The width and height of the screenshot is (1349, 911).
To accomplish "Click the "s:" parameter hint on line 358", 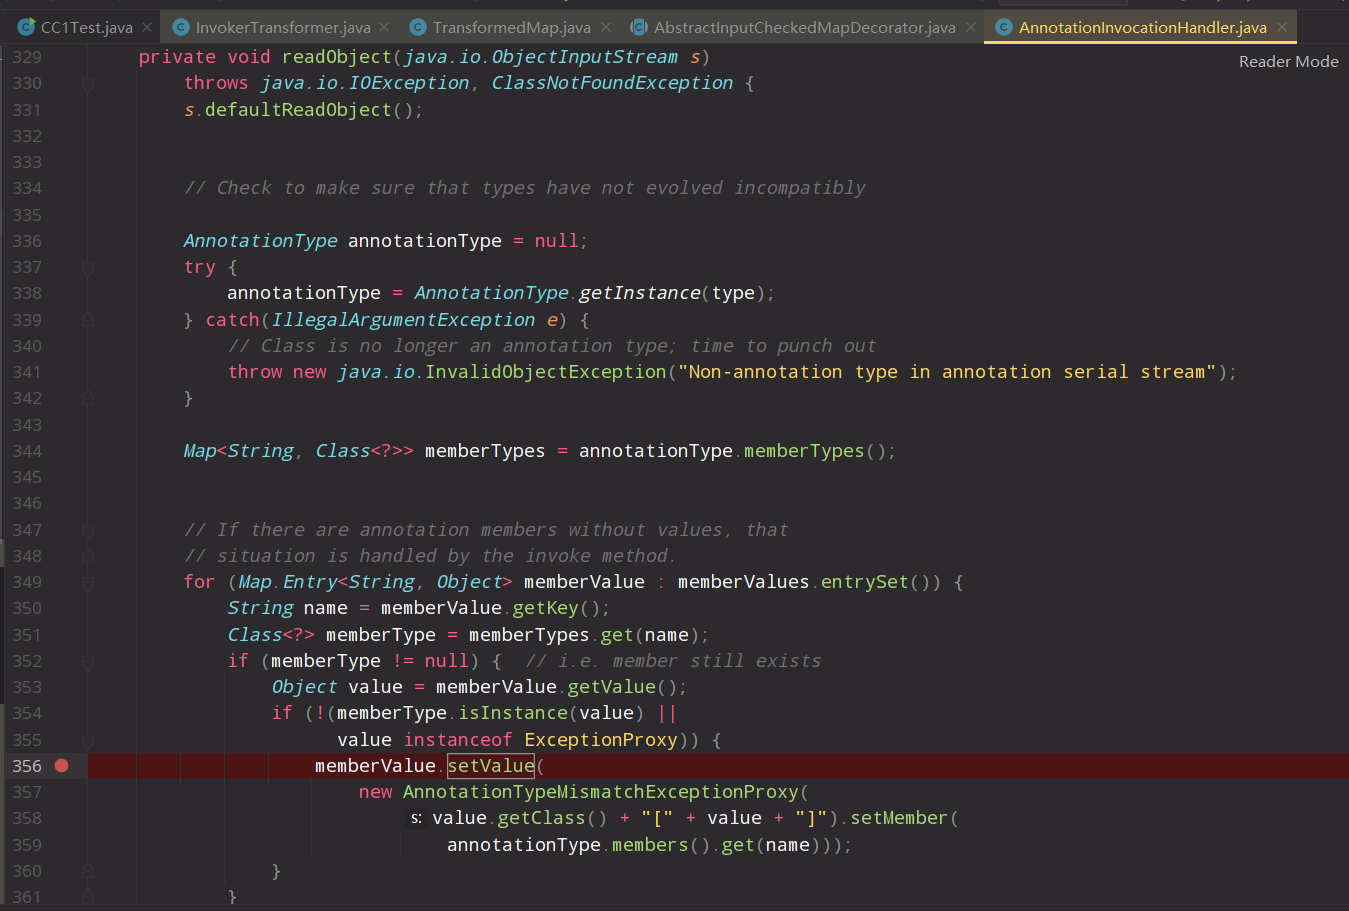I will pyautogui.click(x=416, y=819).
